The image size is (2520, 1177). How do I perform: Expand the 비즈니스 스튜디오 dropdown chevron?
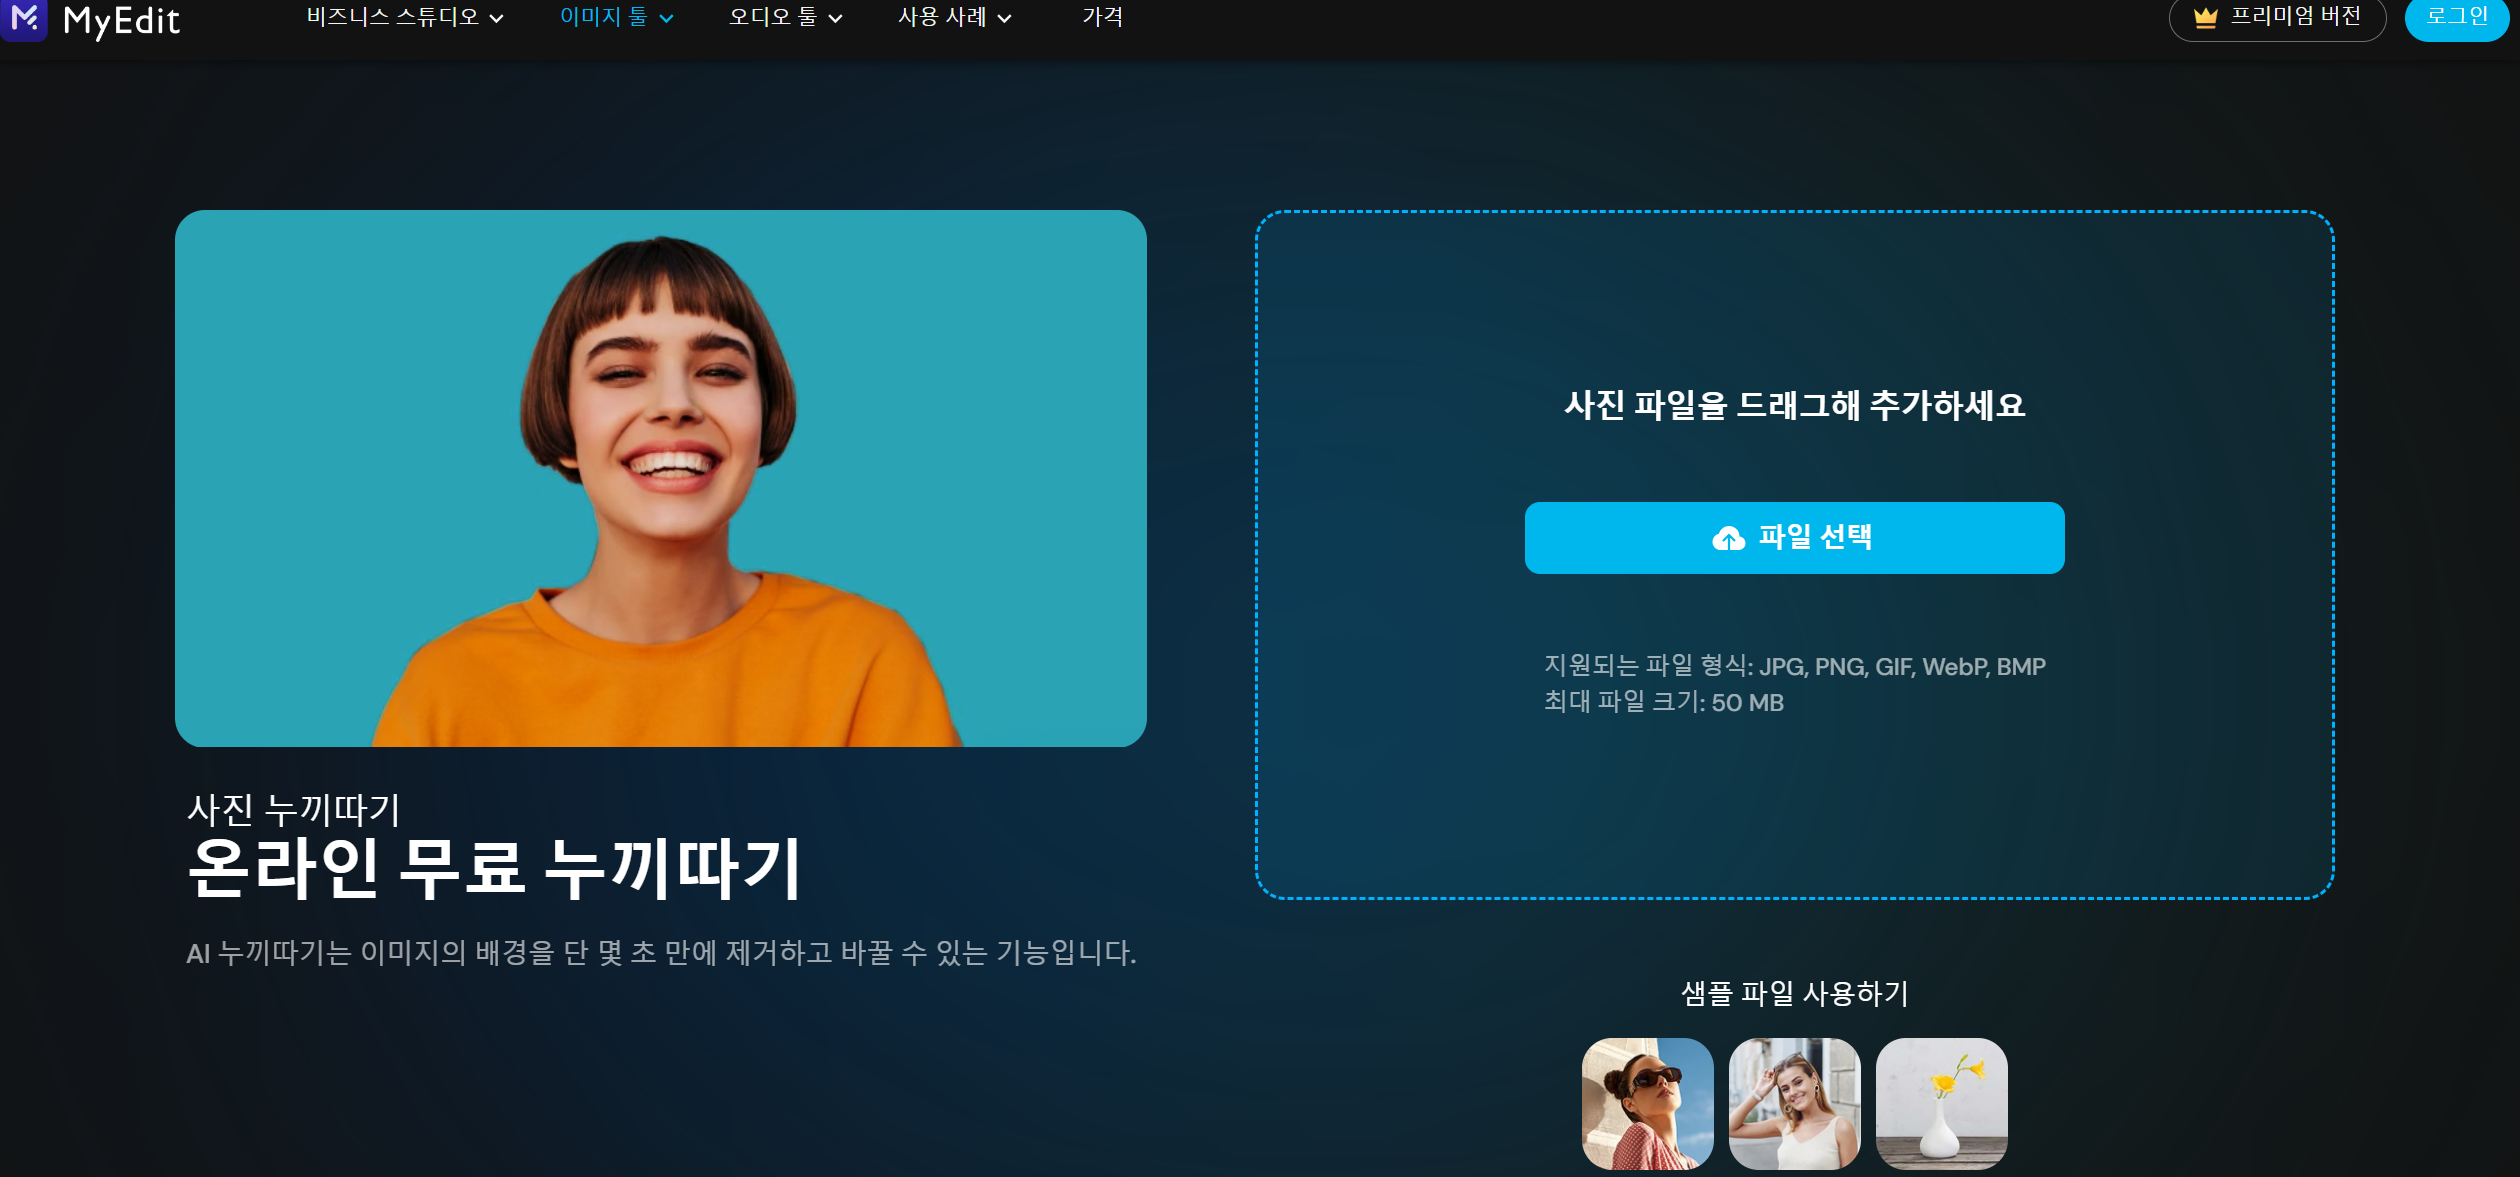pyautogui.click(x=497, y=19)
